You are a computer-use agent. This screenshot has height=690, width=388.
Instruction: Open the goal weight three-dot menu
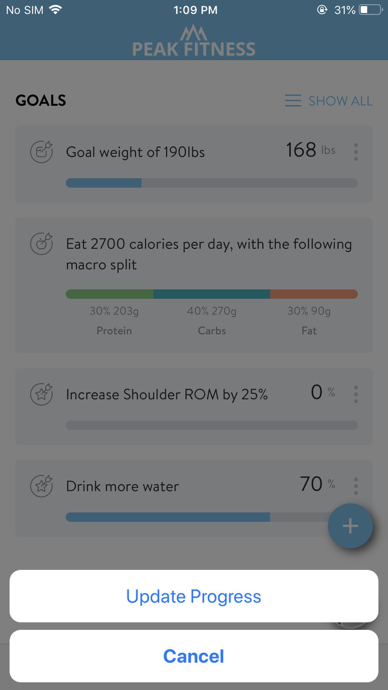355,152
